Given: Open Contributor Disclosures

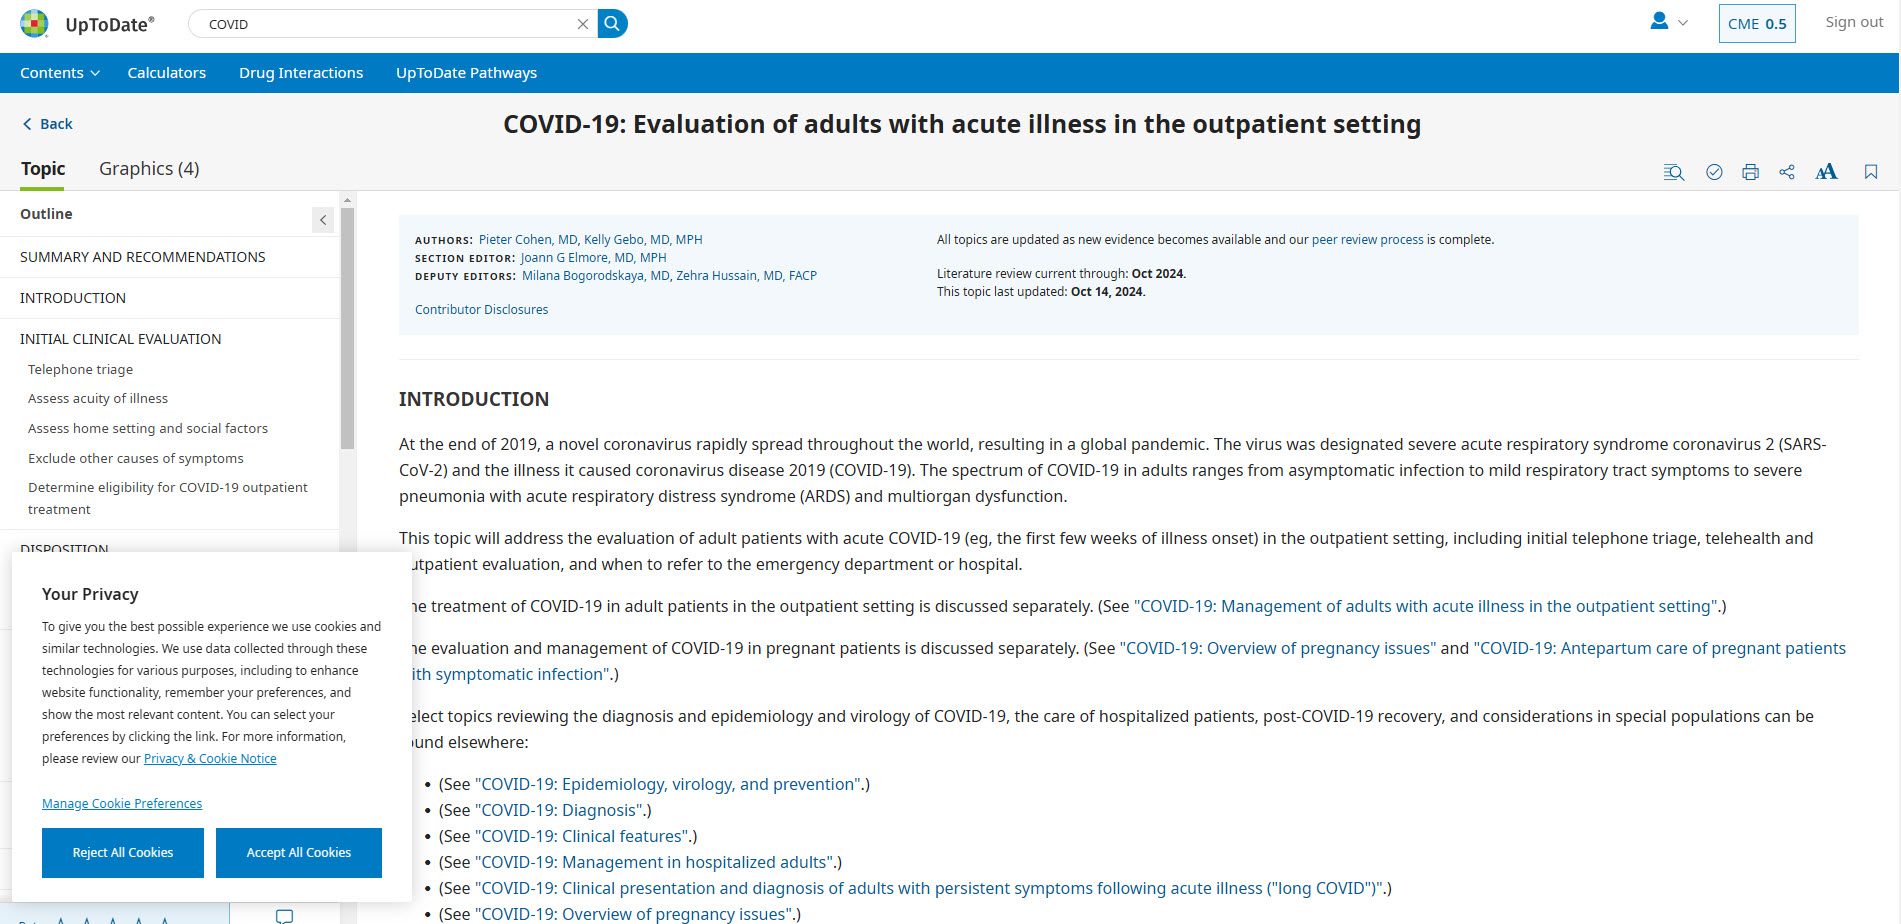Looking at the screenshot, I should pyautogui.click(x=482, y=310).
